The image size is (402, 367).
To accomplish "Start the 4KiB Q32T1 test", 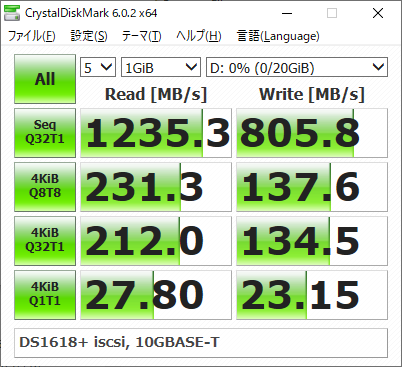I will (45, 241).
